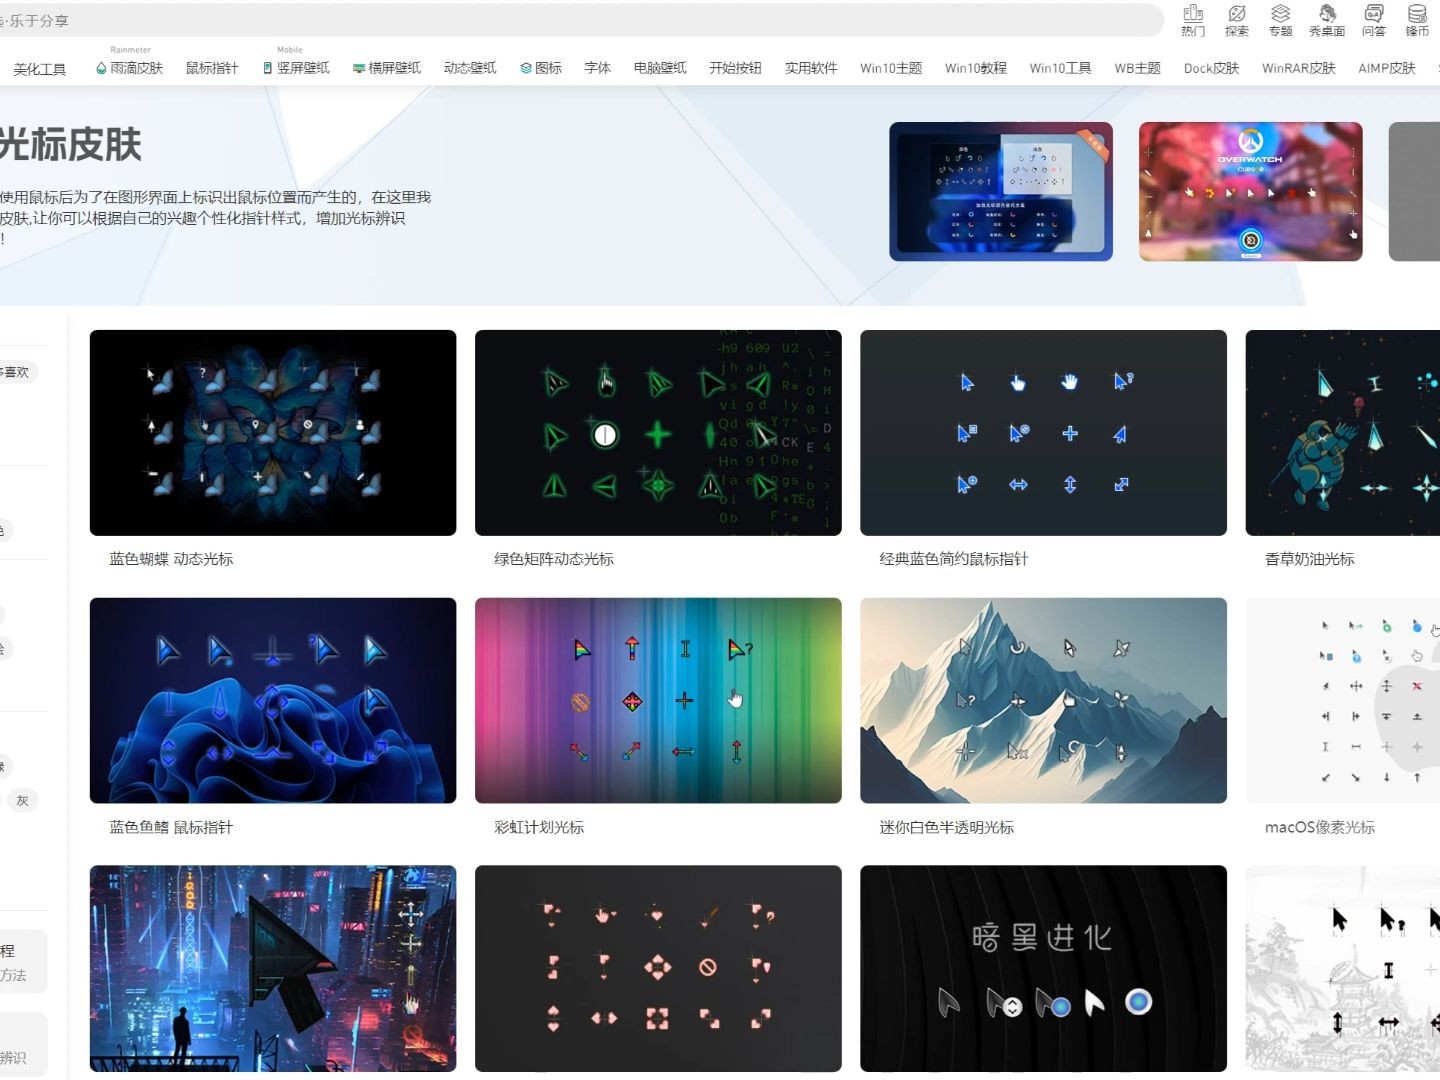Open the 美化工具 menu

click(40, 69)
